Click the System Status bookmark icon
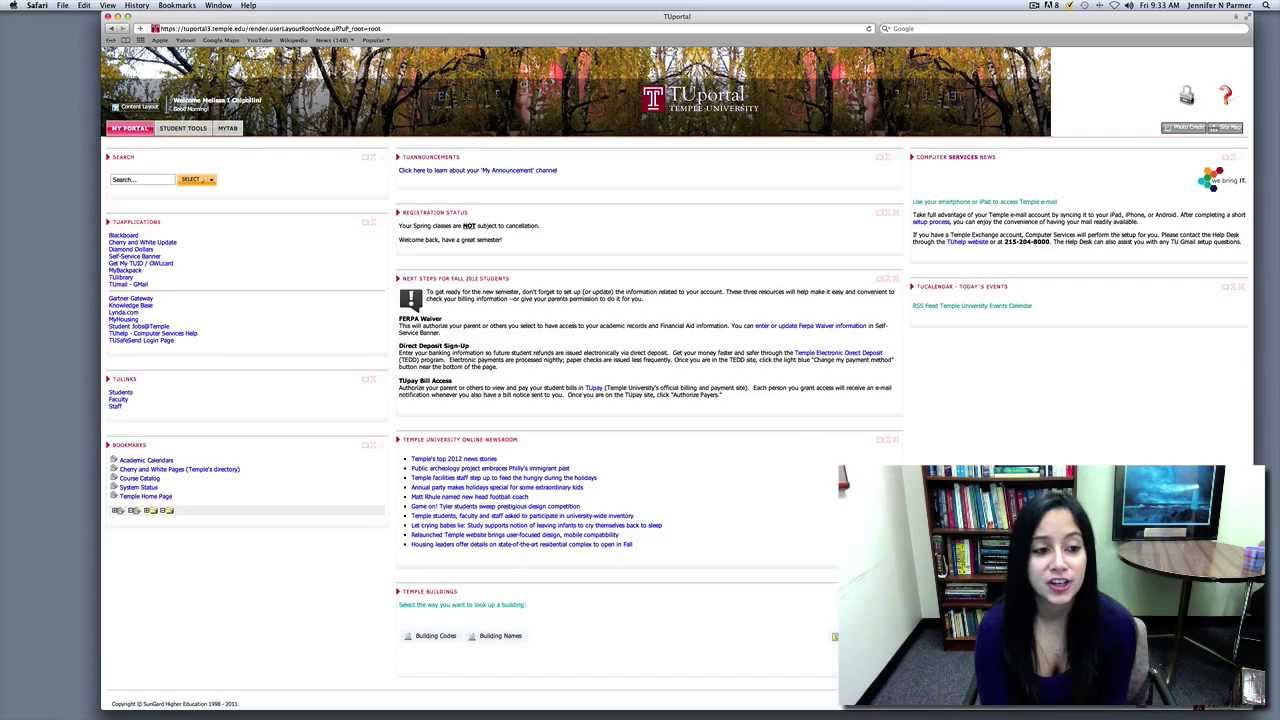 [x=114, y=487]
